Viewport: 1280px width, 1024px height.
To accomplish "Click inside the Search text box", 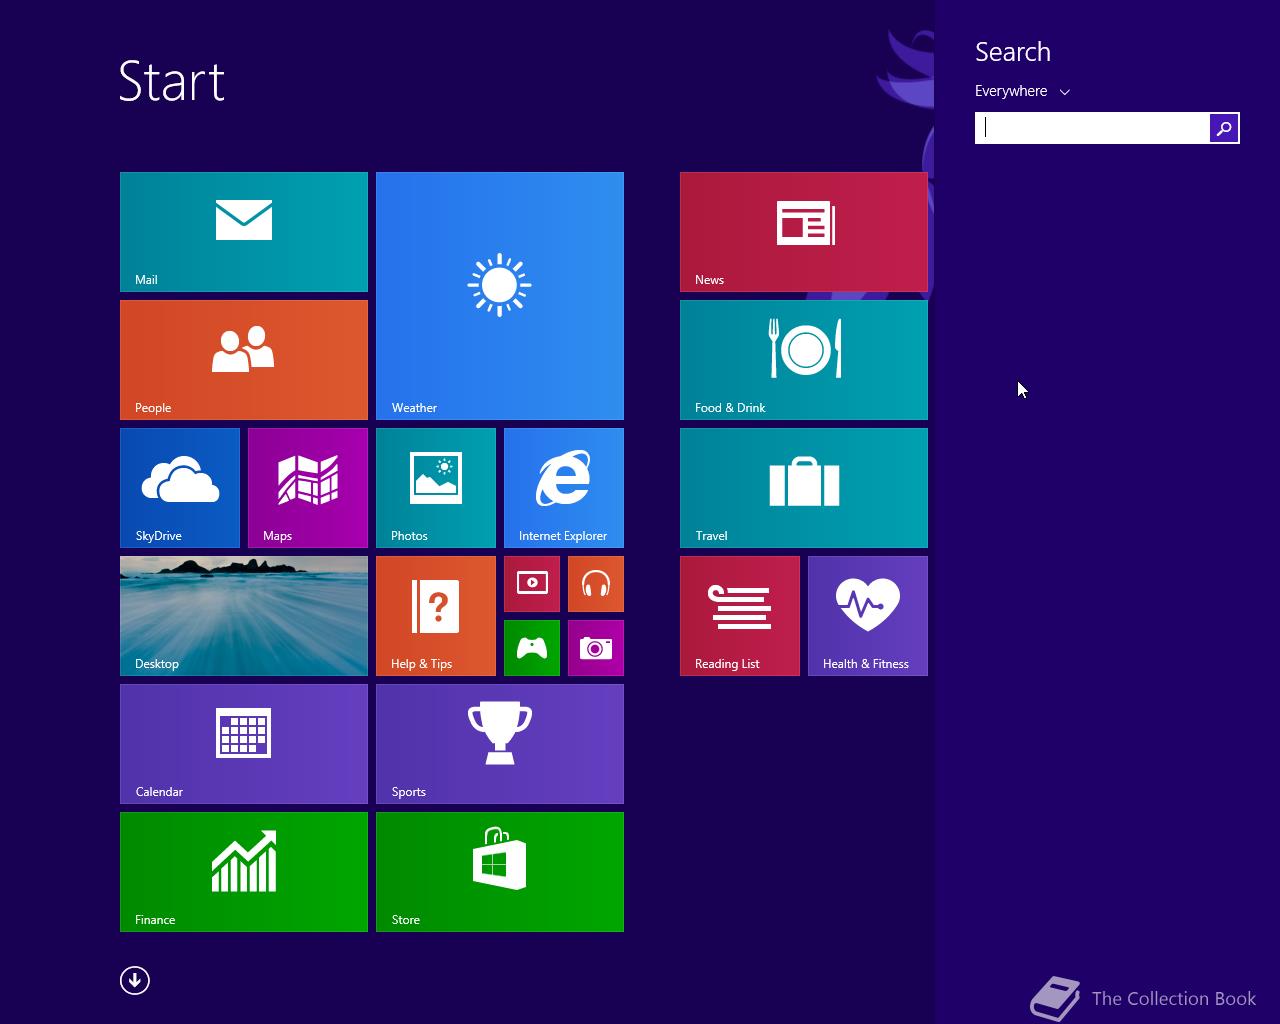I will (1092, 128).
